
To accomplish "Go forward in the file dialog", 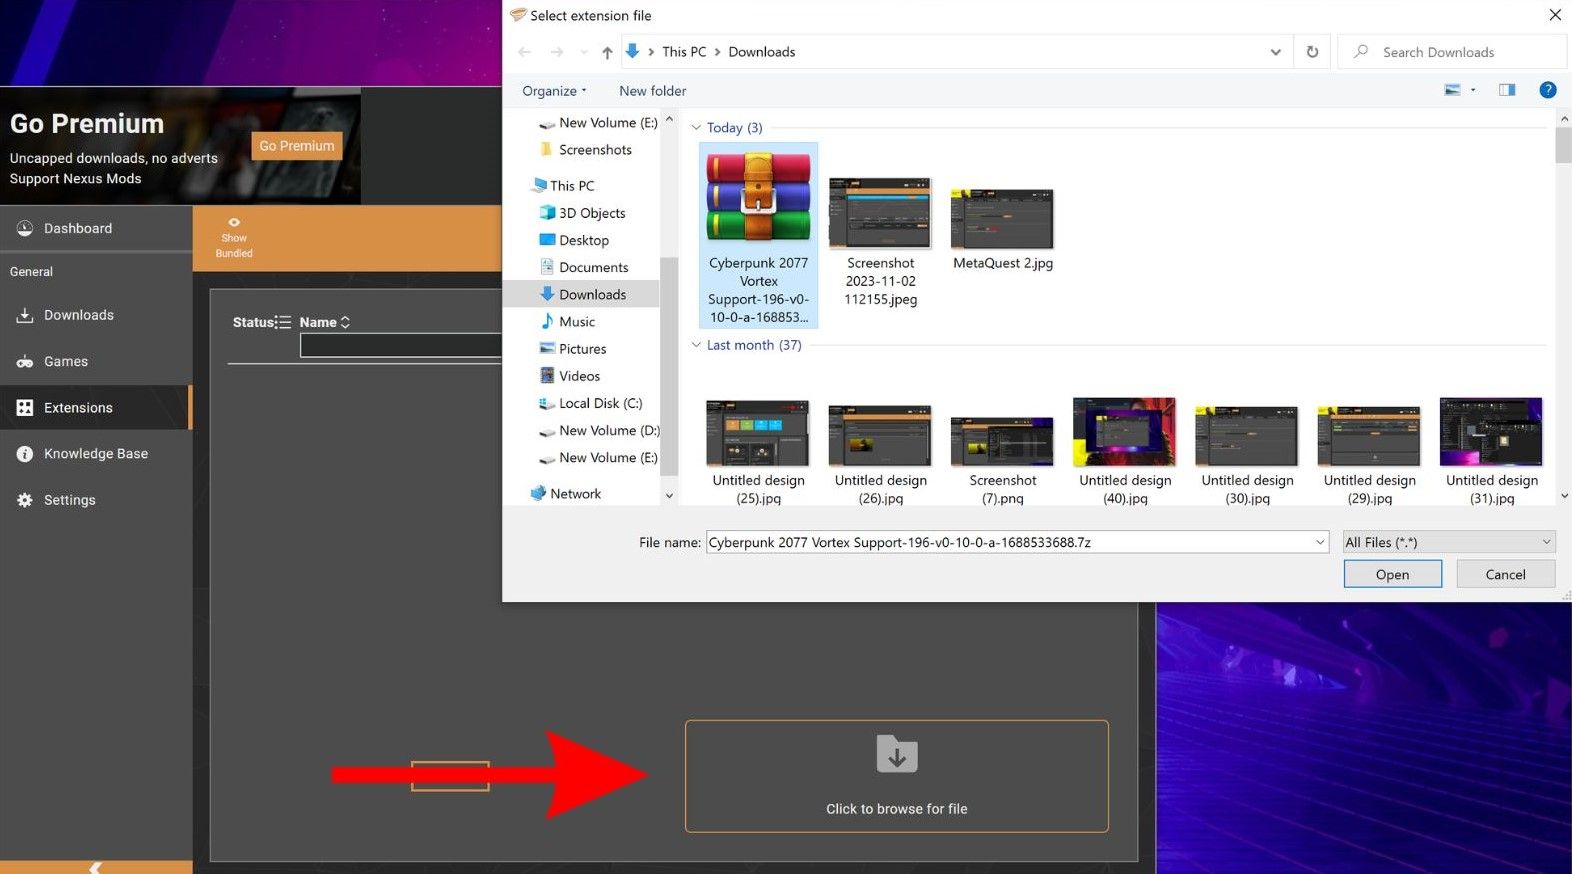I will [x=557, y=52].
